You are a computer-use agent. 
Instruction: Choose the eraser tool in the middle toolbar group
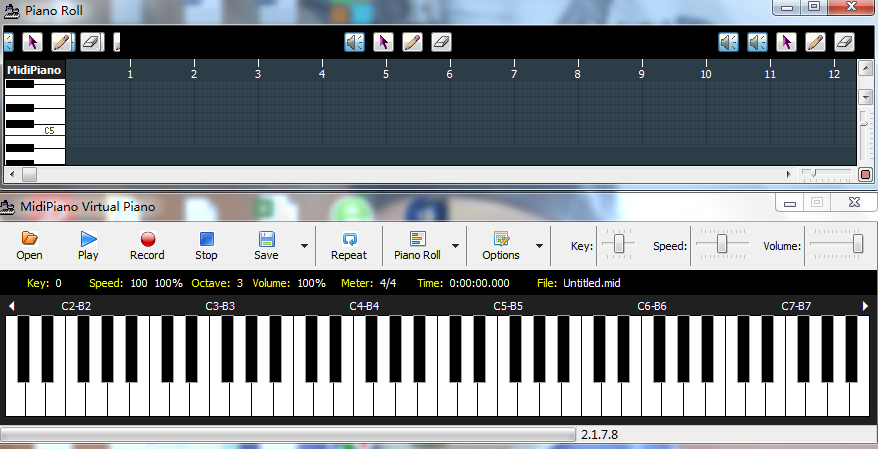point(441,42)
